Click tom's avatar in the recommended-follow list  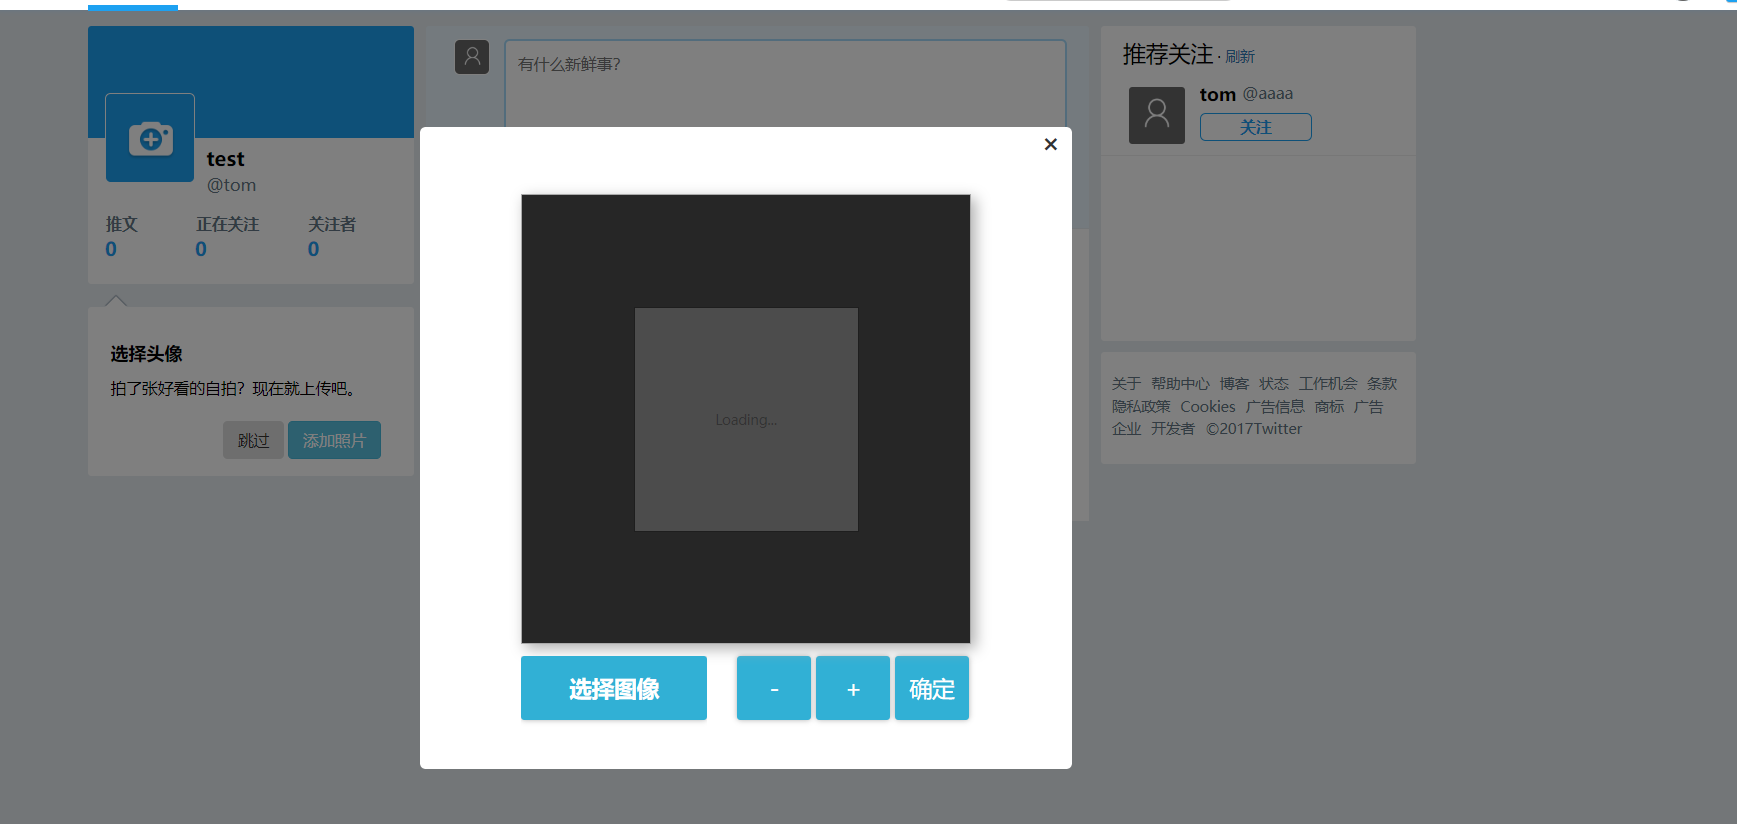[1157, 115]
